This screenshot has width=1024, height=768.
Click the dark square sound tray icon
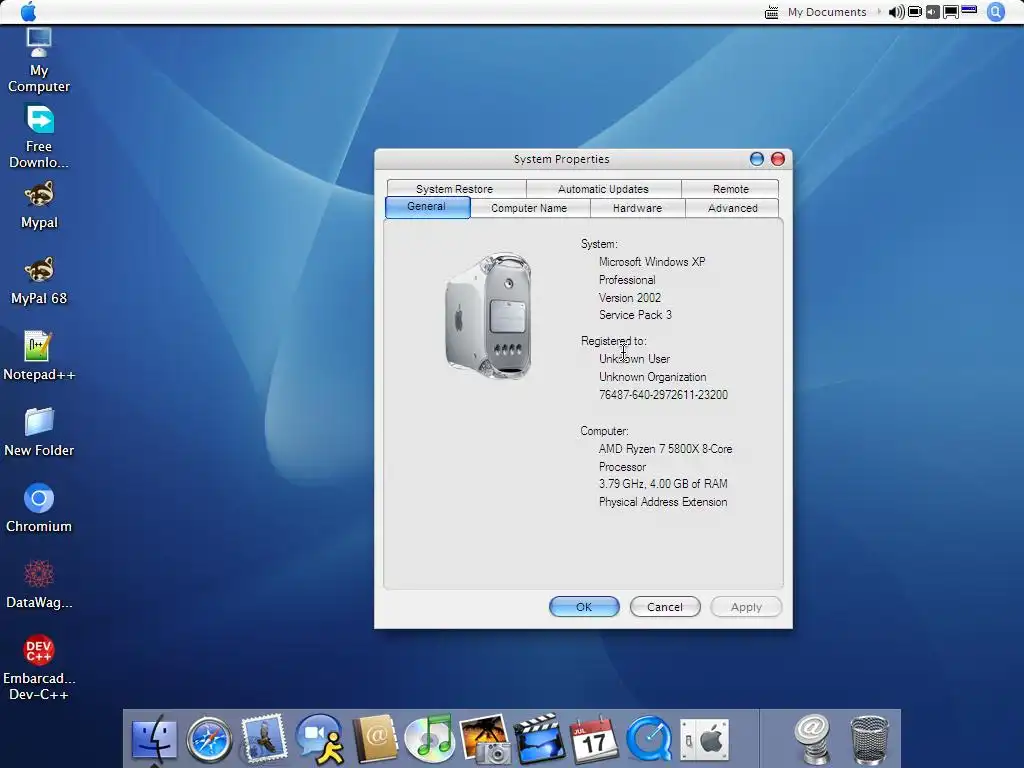[x=933, y=12]
